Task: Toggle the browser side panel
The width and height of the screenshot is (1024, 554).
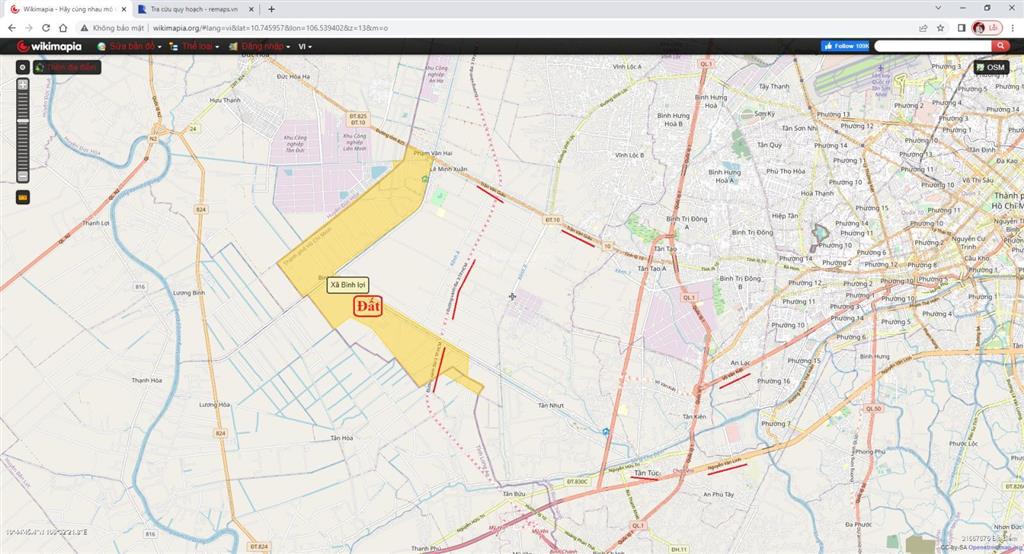Action: click(961, 28)
